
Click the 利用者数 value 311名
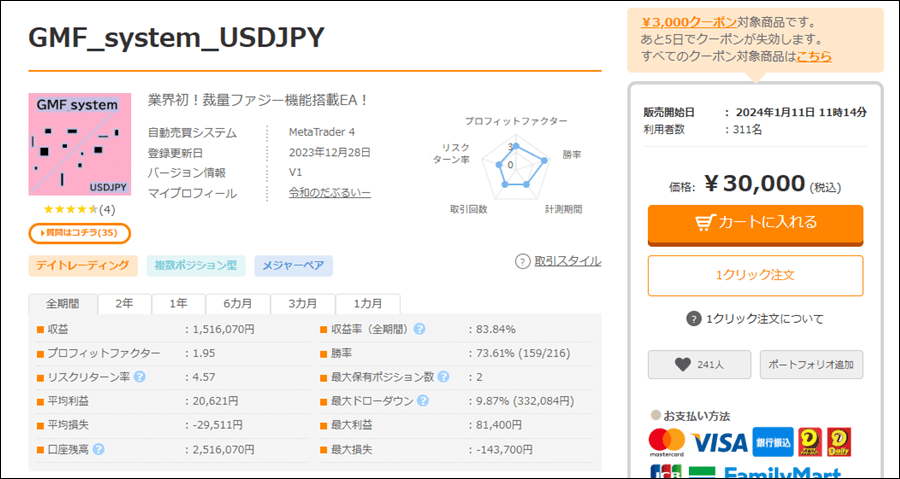point(748,130)
